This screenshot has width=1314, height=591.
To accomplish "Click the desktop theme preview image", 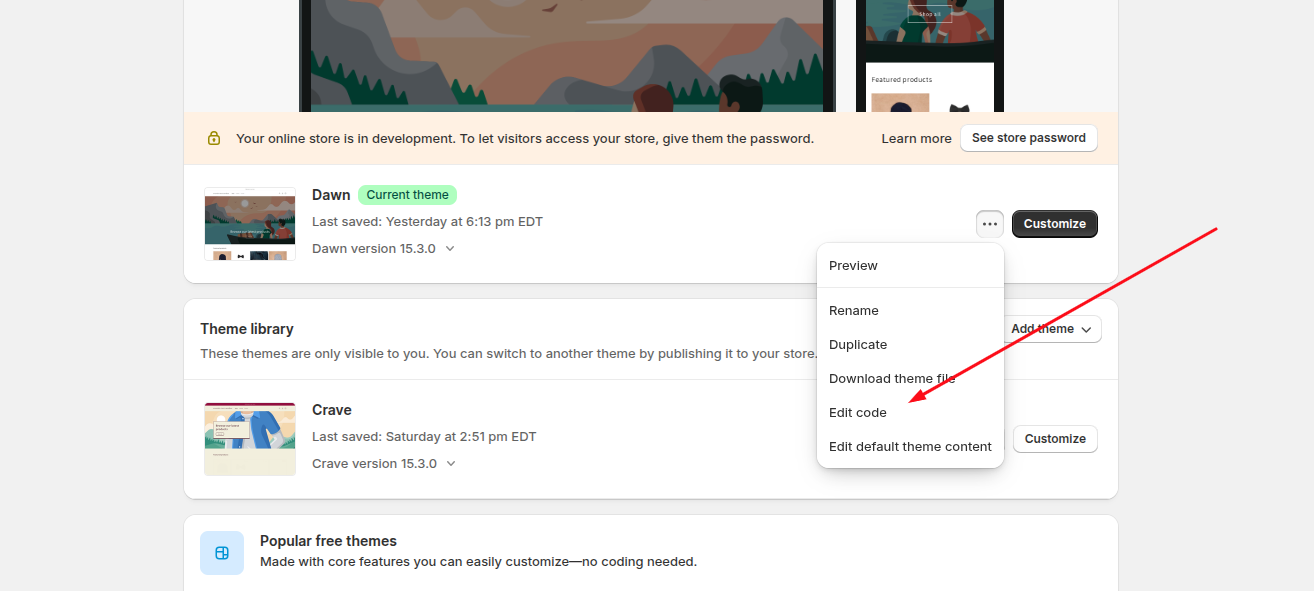I will pos(567,56).
